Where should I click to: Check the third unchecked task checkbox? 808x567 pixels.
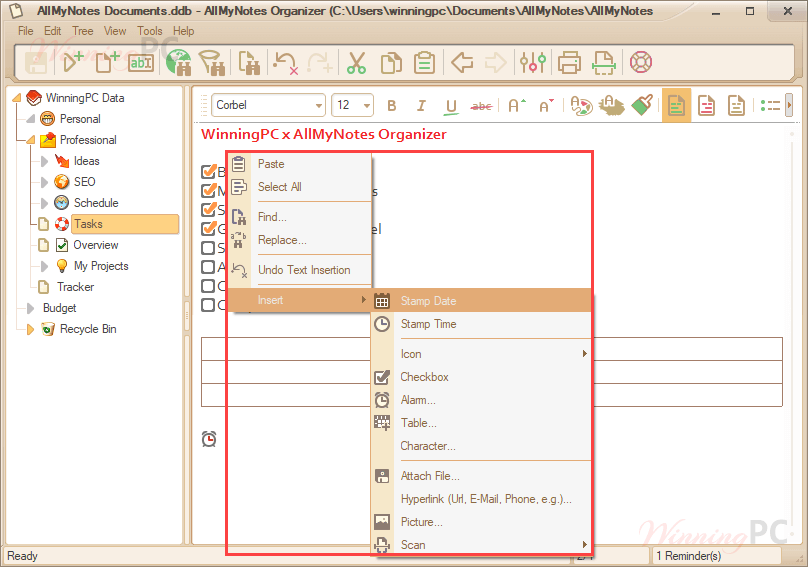point(208,286)
